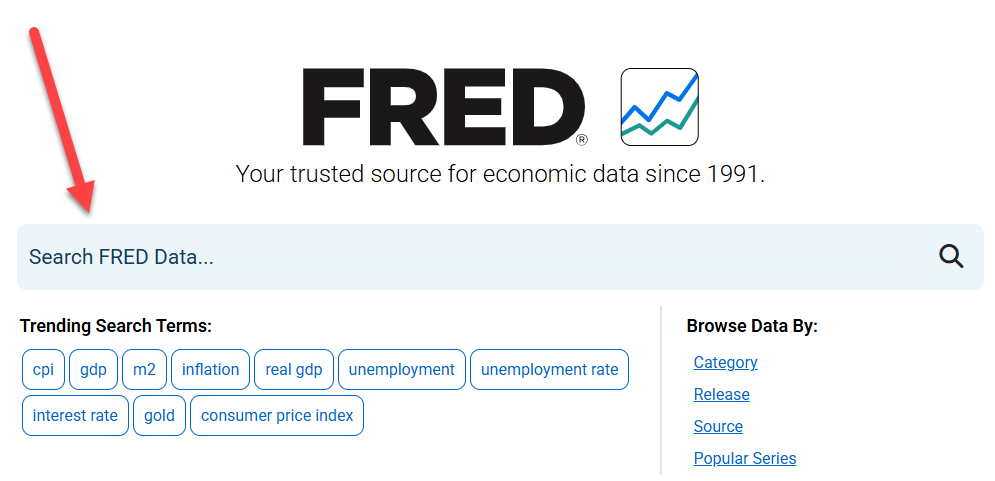
Task: Choose the unemployment trending term
Action: click(x=402, y=369)
